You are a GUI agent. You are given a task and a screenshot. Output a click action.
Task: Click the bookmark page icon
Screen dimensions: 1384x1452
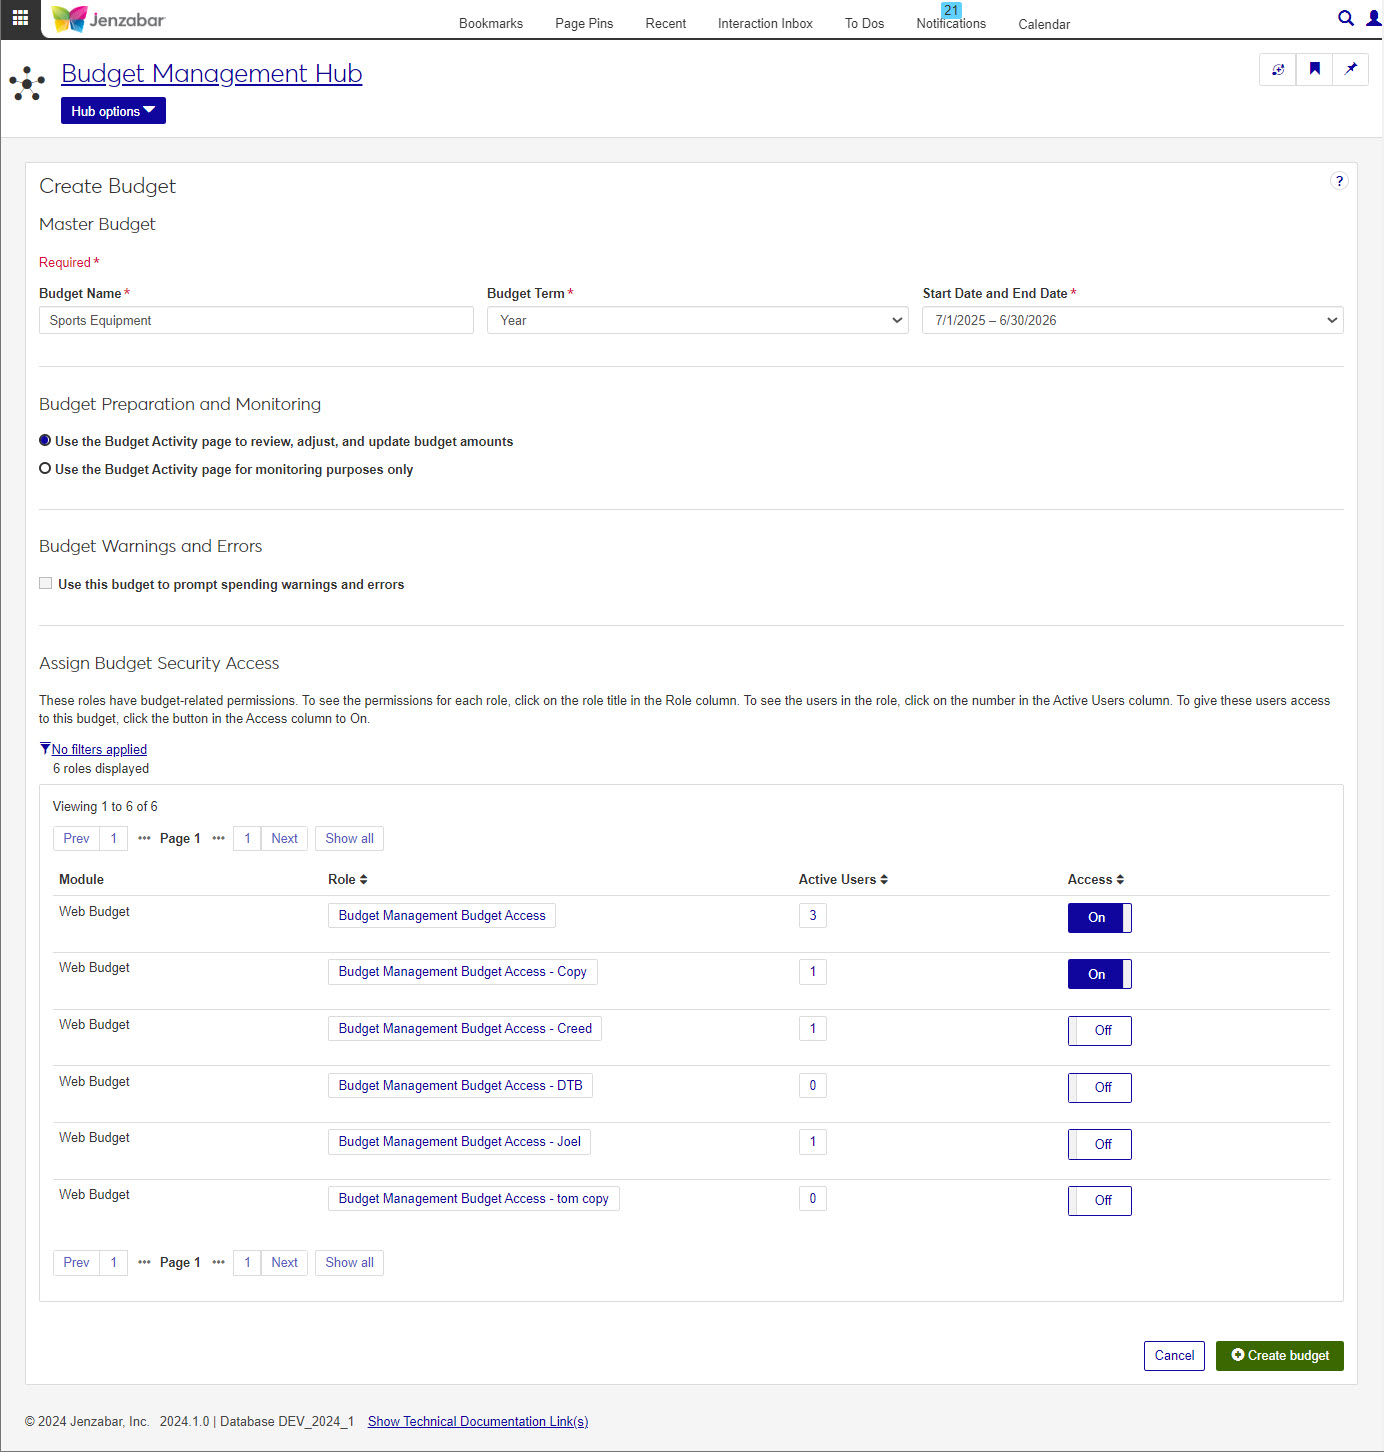point(1314,69)
